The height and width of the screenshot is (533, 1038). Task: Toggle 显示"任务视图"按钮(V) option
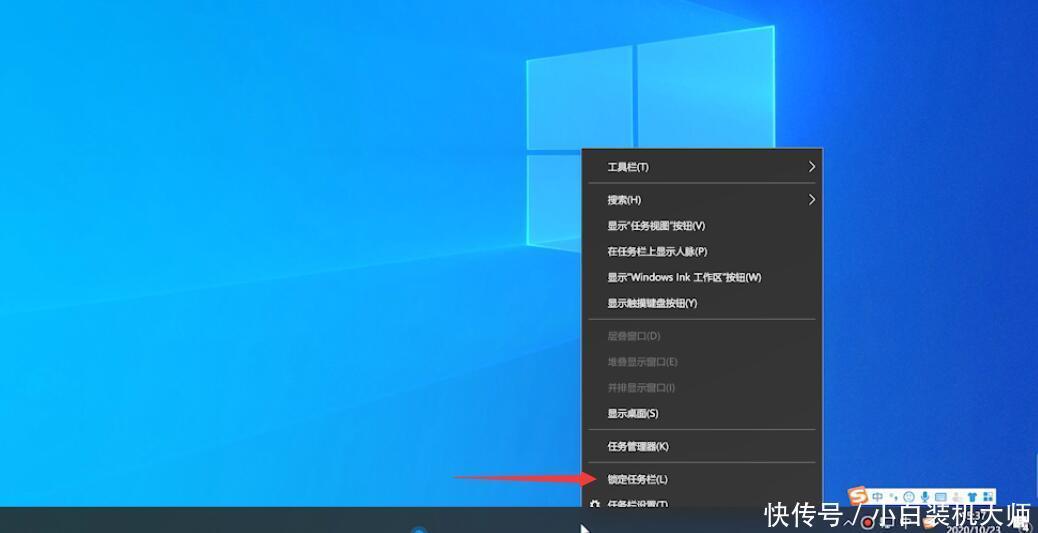pos(702,226)
